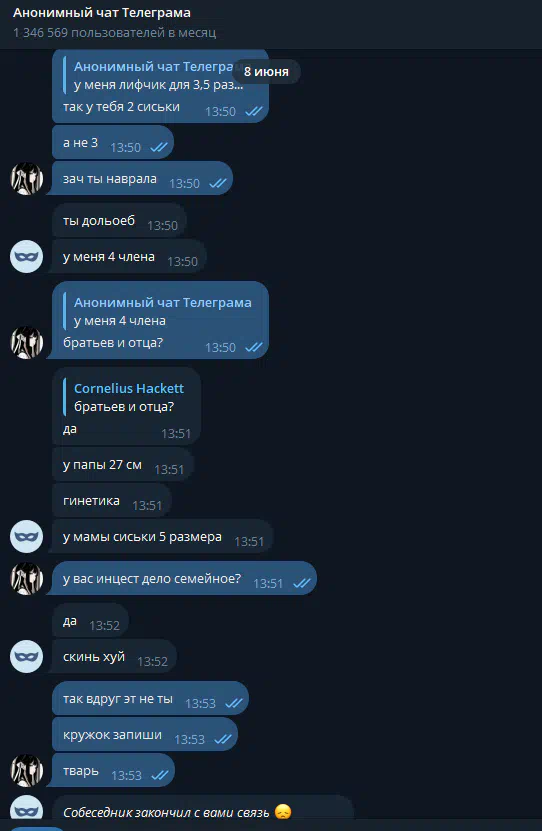This screenshot has height=831, width=542.
Task: Open the quoted reply 'у меня лифчик для 3,5 раз...'
Action: pos(157,75)
